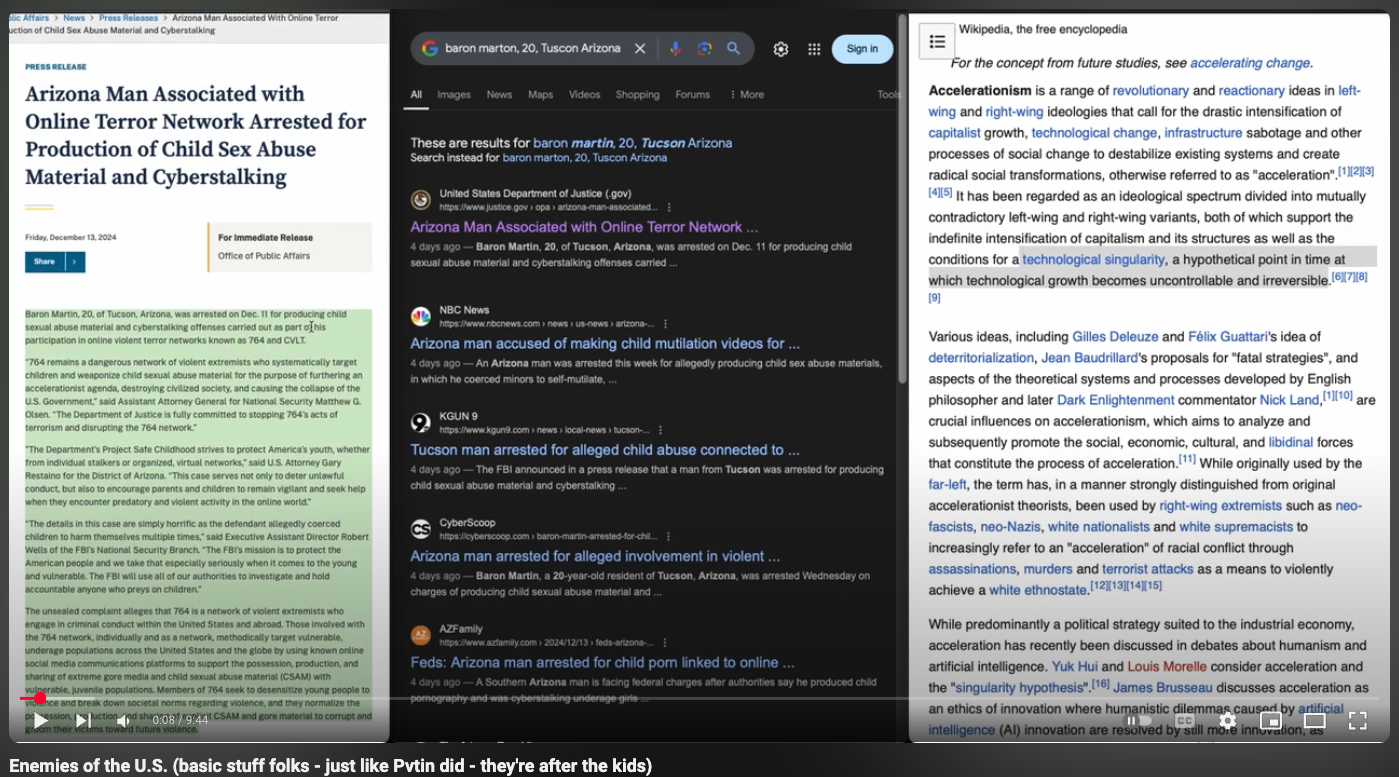Skip to next video in player controls
The height and width of the screenshot is (777, 1399).
pos(83,720)
